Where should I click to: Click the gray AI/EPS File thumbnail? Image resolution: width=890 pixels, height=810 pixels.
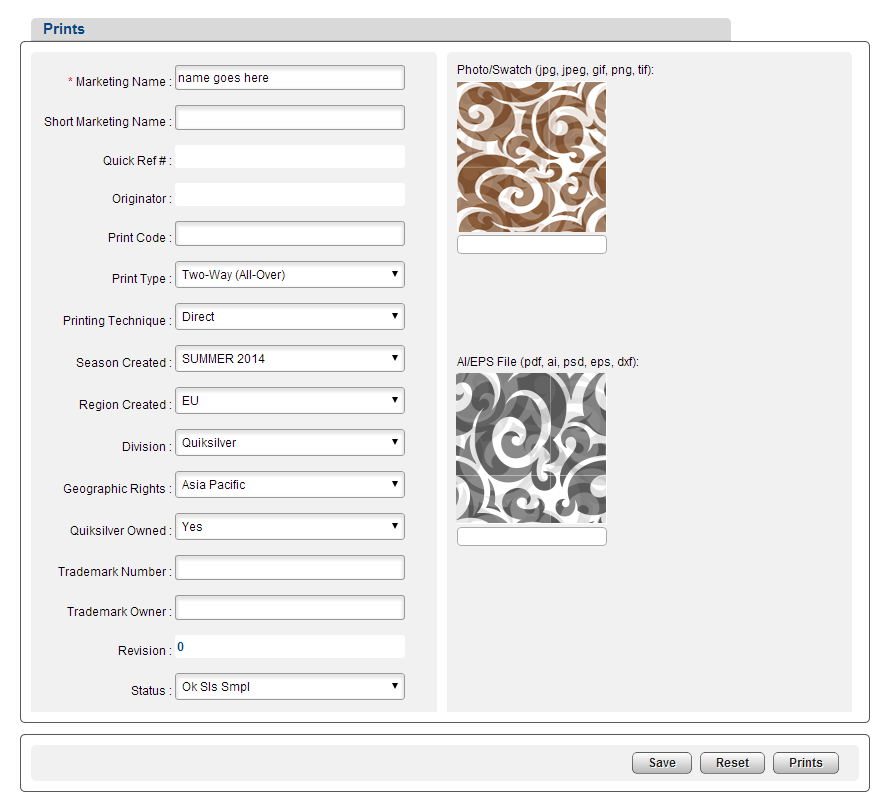click(531, 448)
